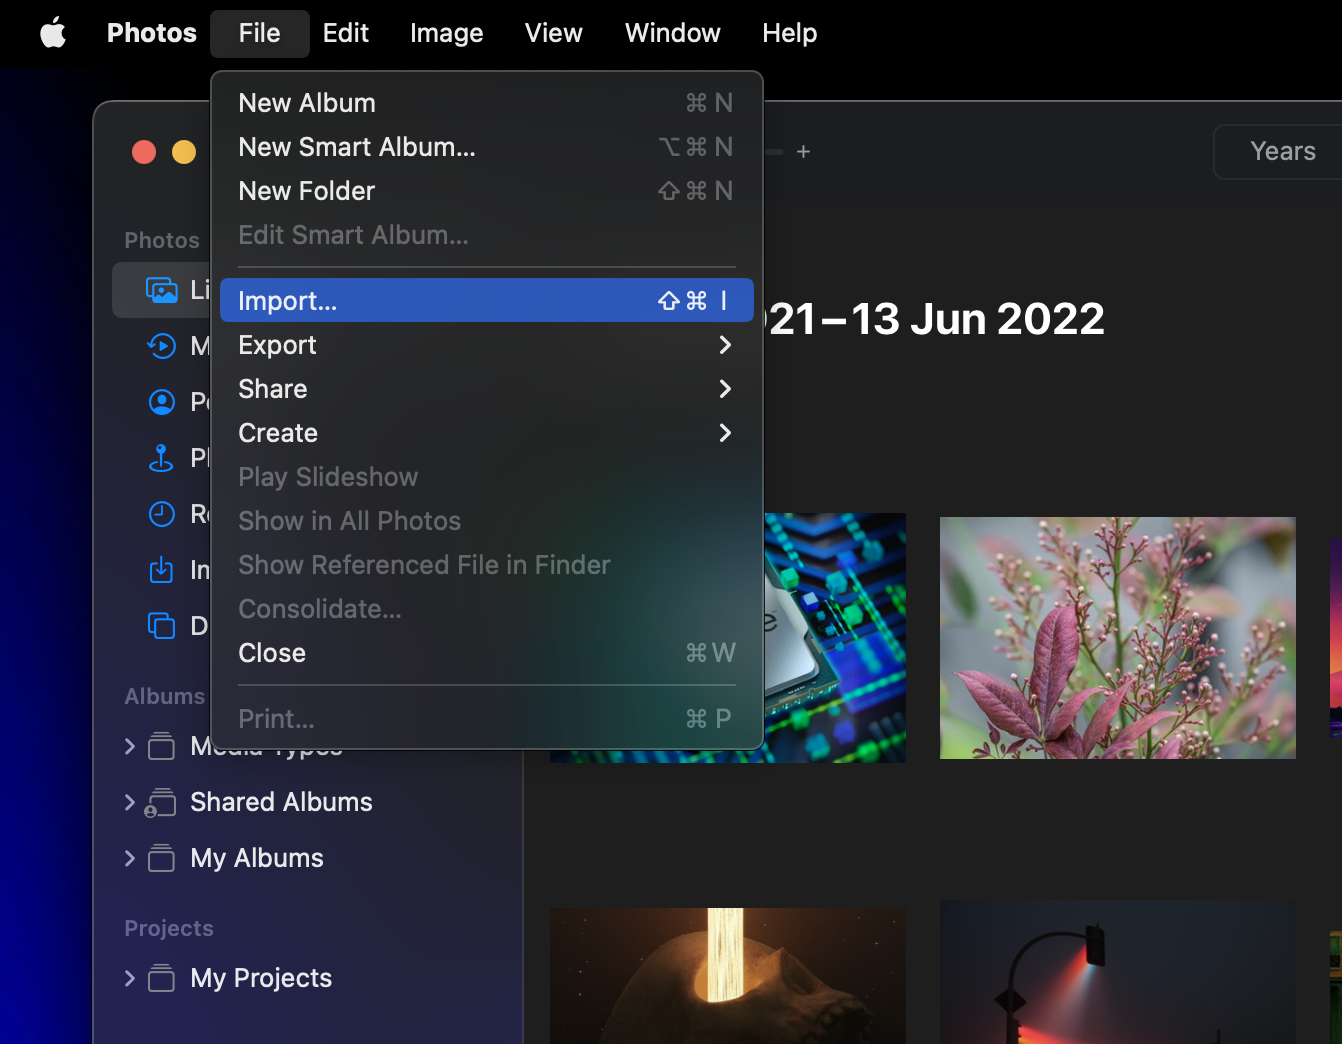Open the circuit board chip photo
The height and width of the screenshot is (1044, 1342).
point(835,638)
